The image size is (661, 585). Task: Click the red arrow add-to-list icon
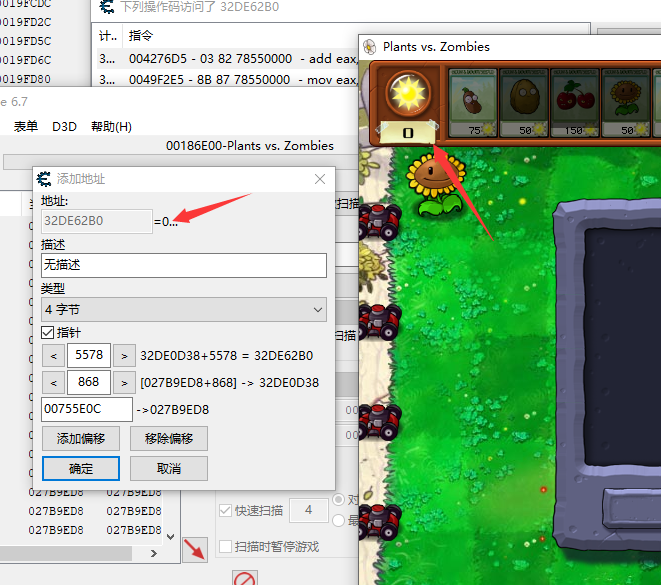click(x=195, y=550)
